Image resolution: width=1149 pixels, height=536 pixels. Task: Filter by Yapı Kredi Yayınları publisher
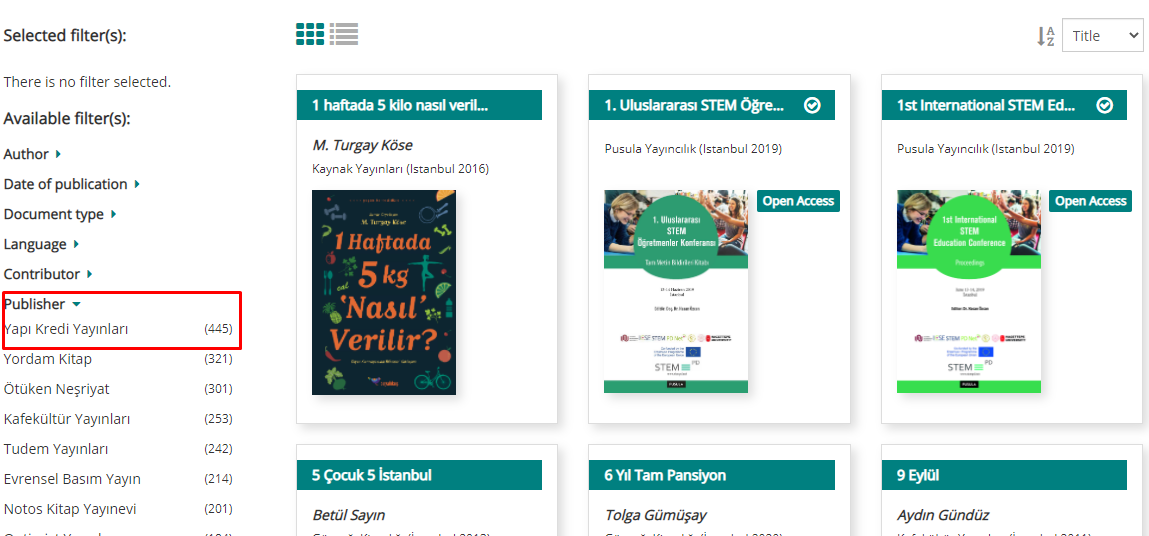point(118,329)
